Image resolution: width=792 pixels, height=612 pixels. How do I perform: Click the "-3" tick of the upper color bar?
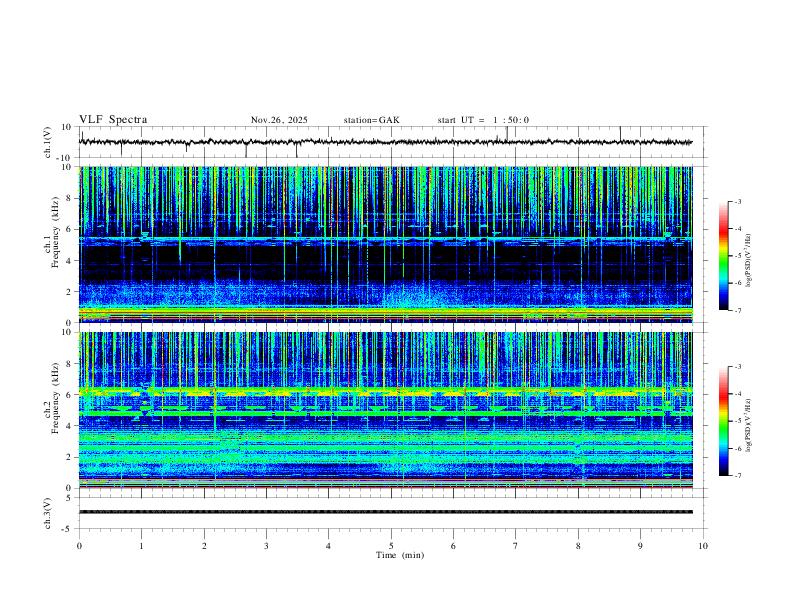pos(737,201)
